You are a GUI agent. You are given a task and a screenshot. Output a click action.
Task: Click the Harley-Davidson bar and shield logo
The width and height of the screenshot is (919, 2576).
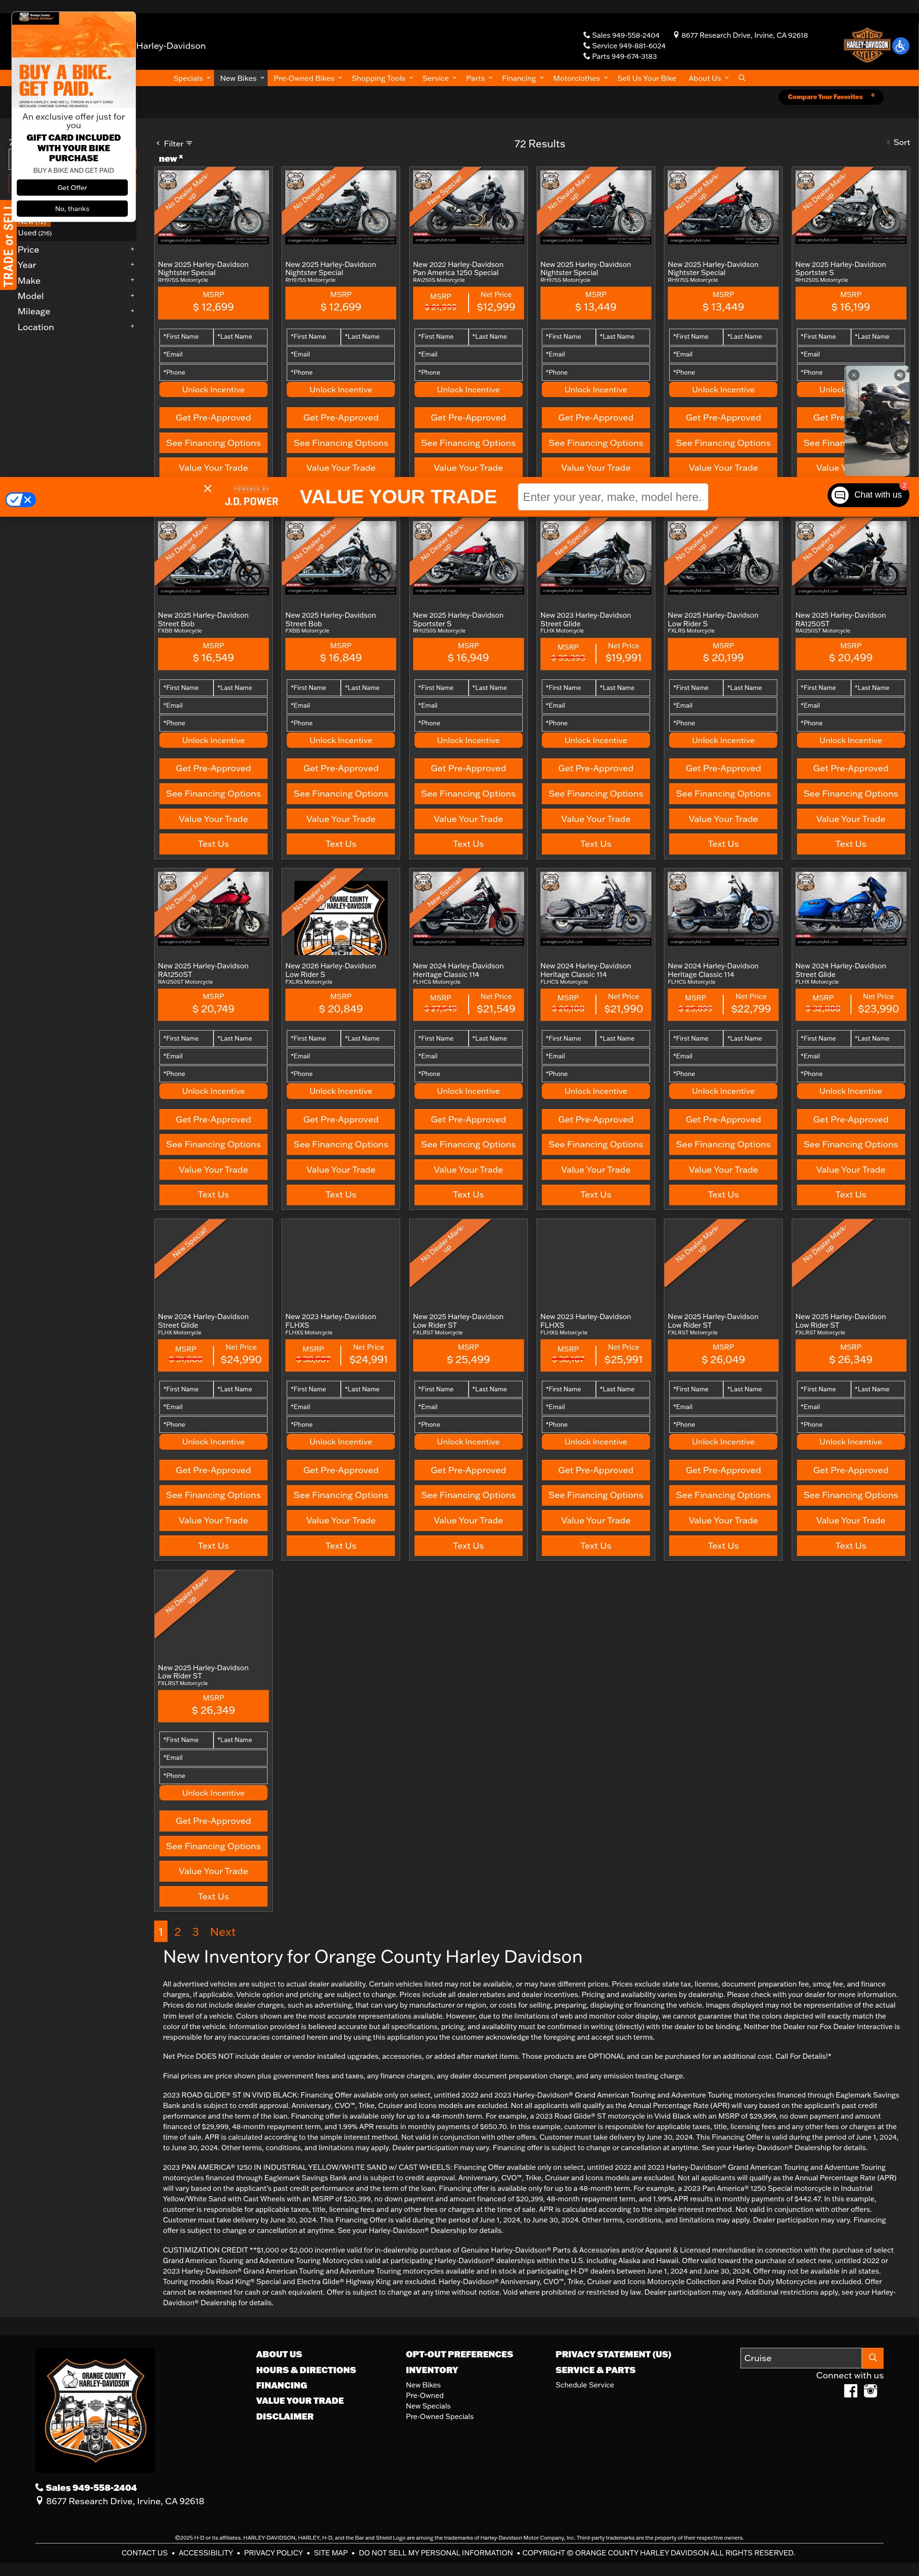[x=866, y=45]
